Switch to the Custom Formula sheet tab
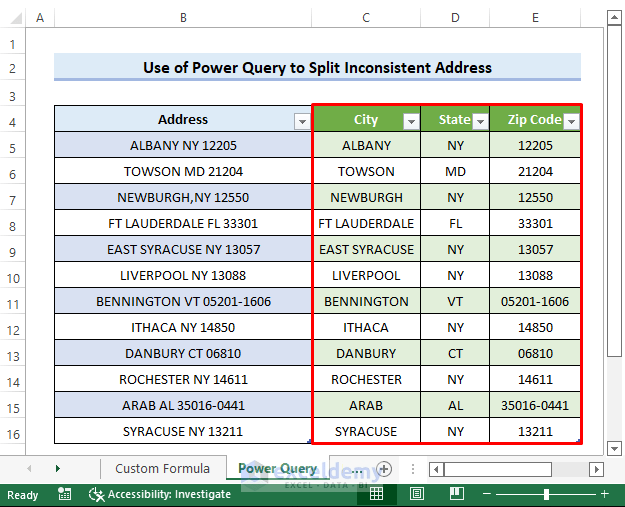The height and width of the screenshot is (507, 625). pyautogui.click(x=163, y=468)
